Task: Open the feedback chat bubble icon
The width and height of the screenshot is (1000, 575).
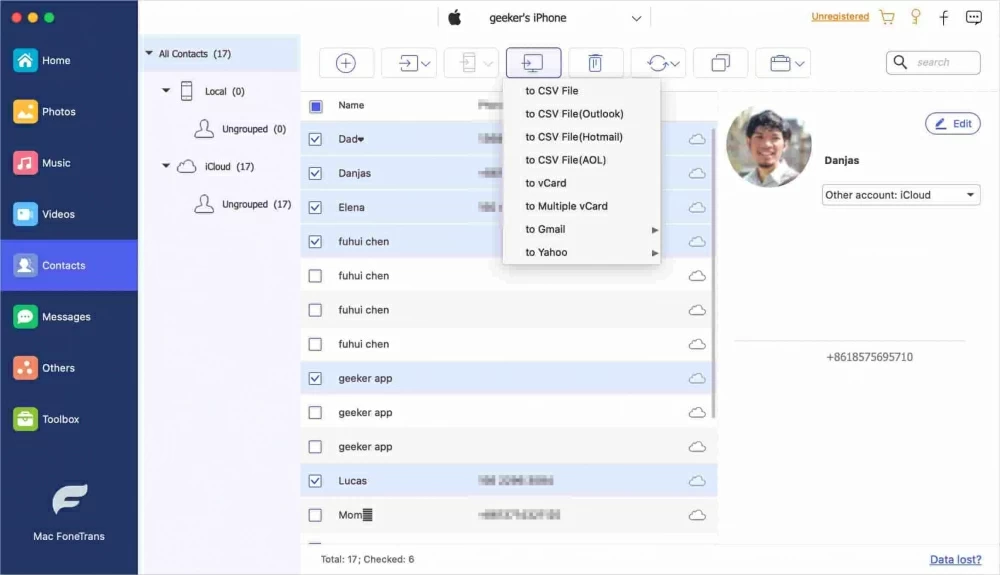Action: pyautogui.click(x=973, y=18)
